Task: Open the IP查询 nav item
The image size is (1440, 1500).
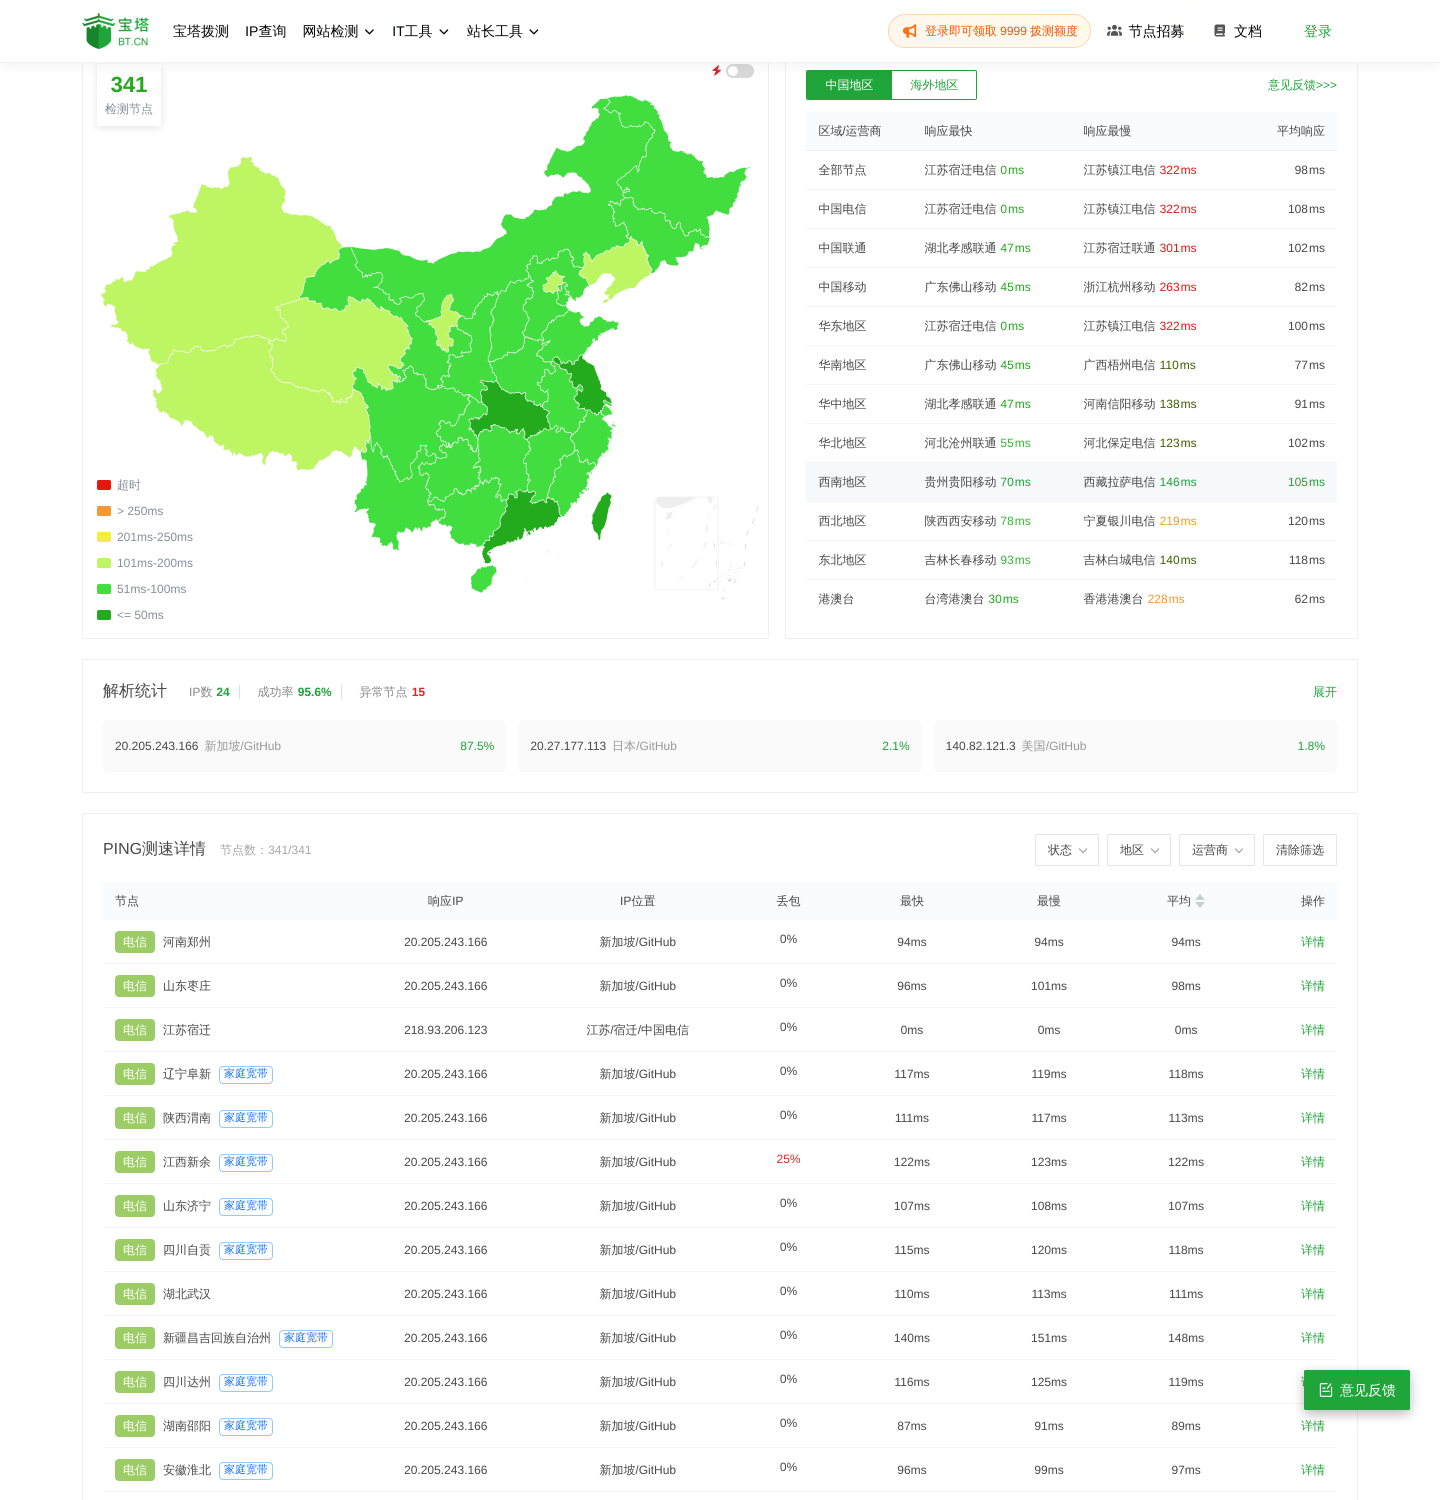Action: coord(266,31)
